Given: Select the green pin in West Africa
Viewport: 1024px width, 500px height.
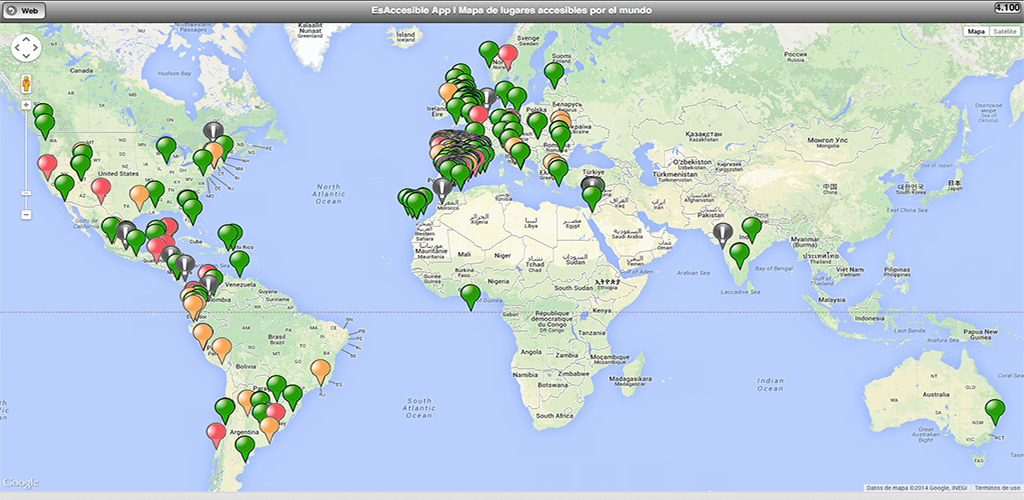Looking at the screenshot, I should (x=470, y=295).
